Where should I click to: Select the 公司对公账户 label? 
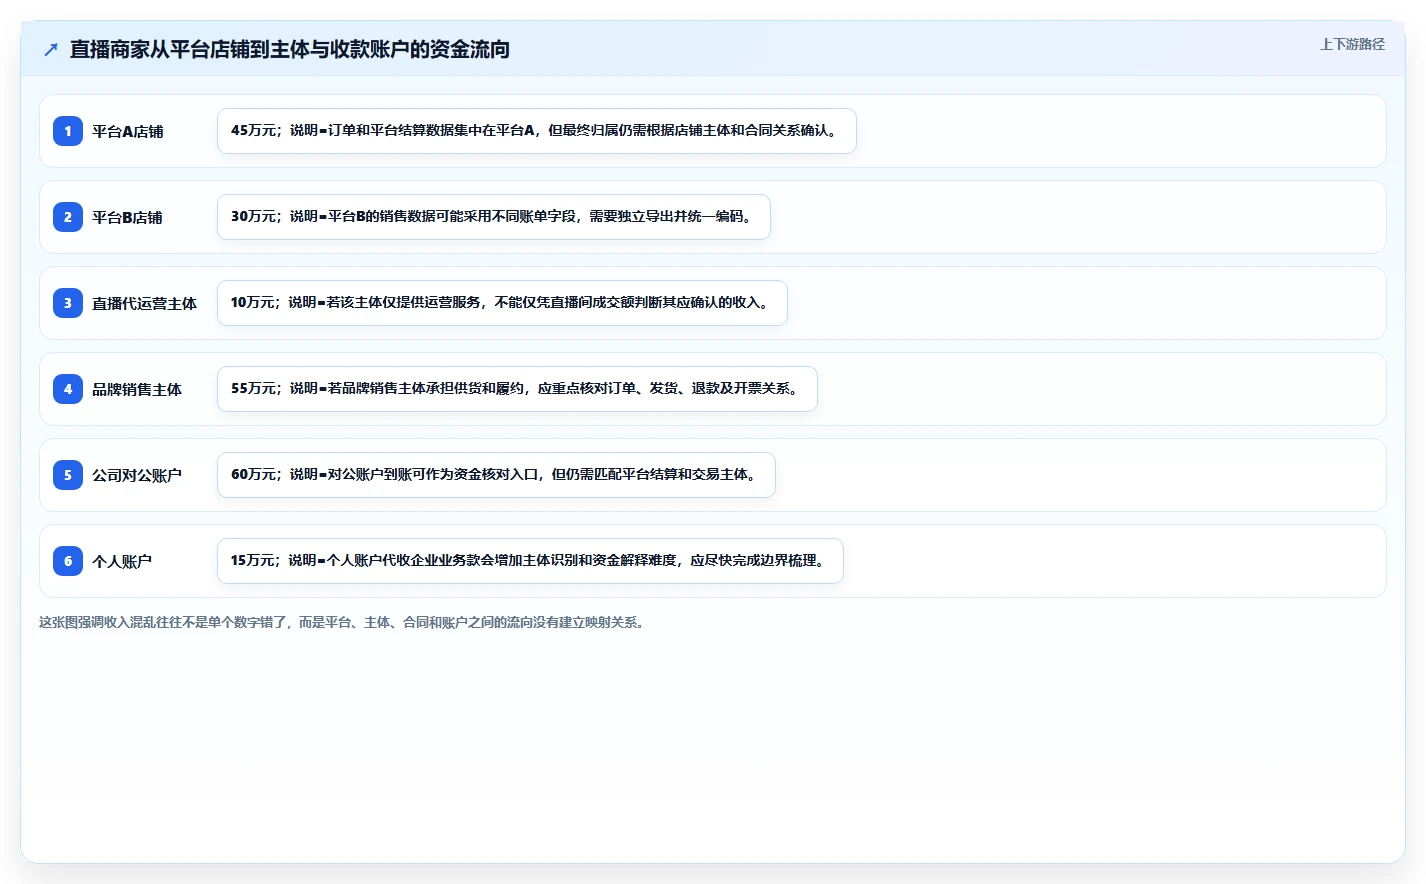click(x=137, y=475)
